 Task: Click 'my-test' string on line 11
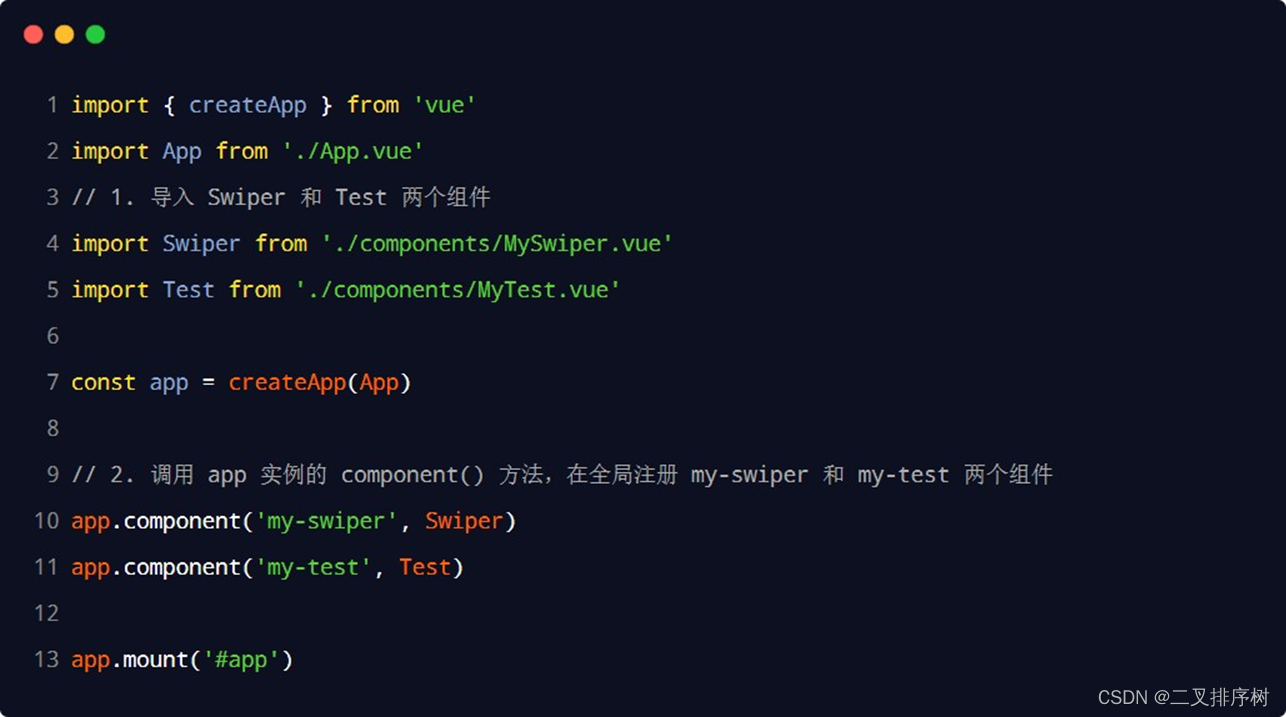(314, 567)
